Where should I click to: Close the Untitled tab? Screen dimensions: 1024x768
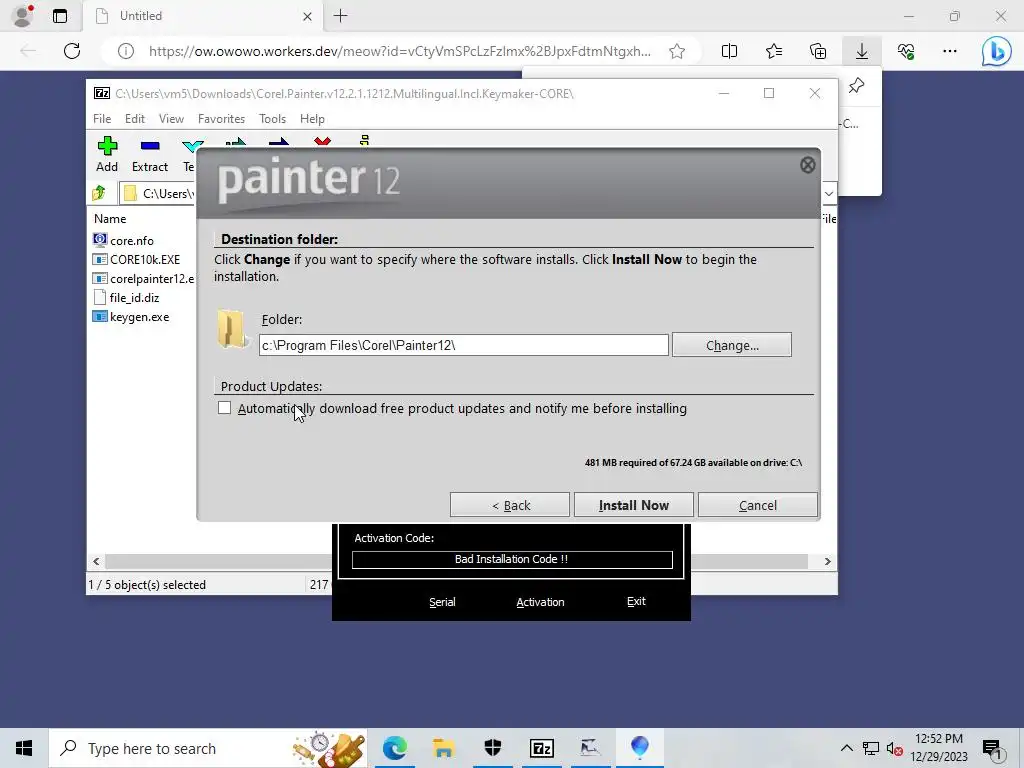[x=307, y=16]
